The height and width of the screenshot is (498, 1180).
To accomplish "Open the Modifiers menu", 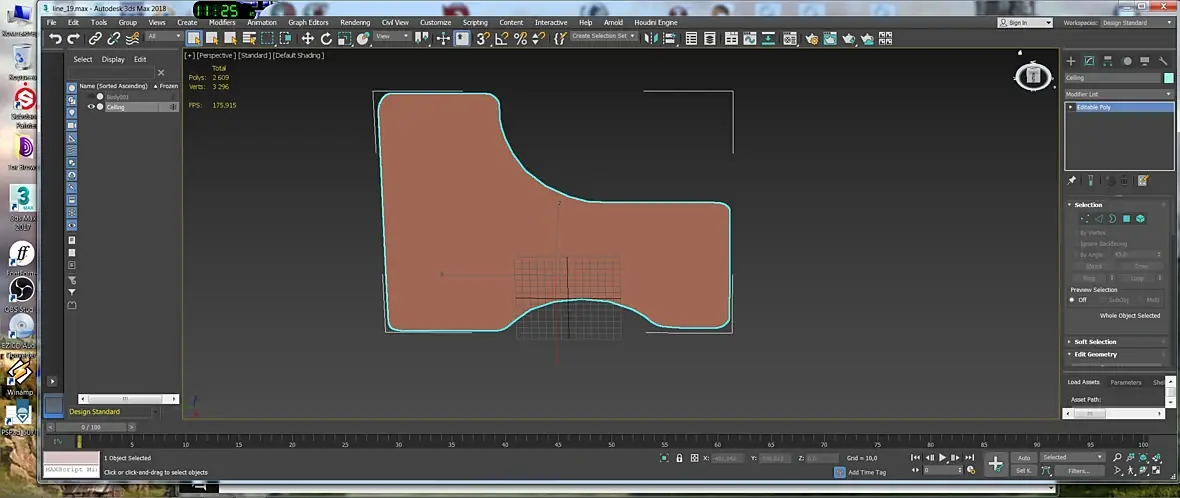I will 222,22.
